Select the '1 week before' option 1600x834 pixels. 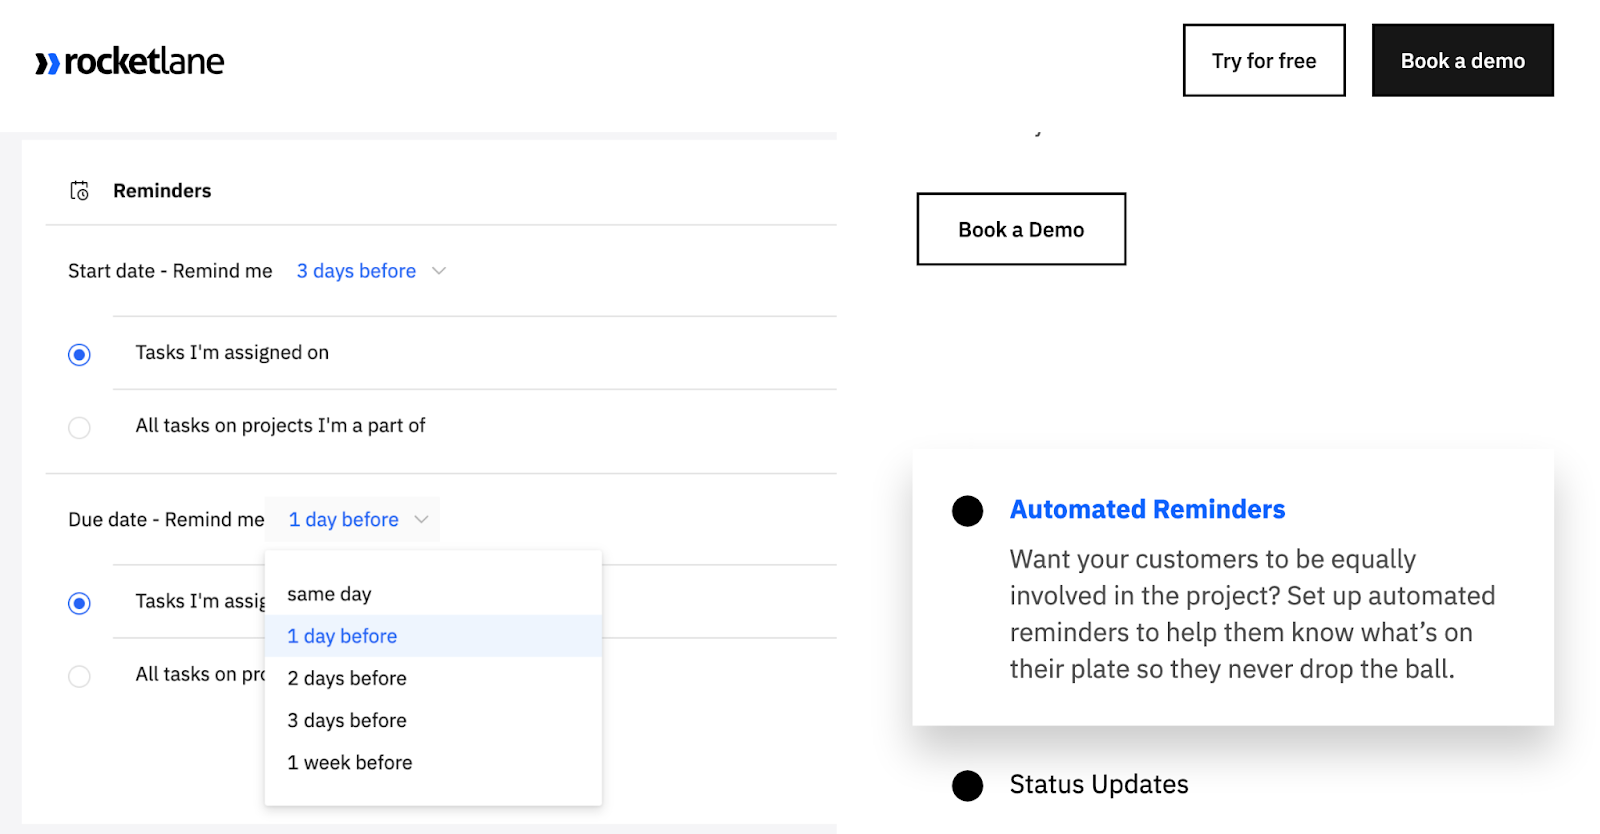click(x=350, y=762)
